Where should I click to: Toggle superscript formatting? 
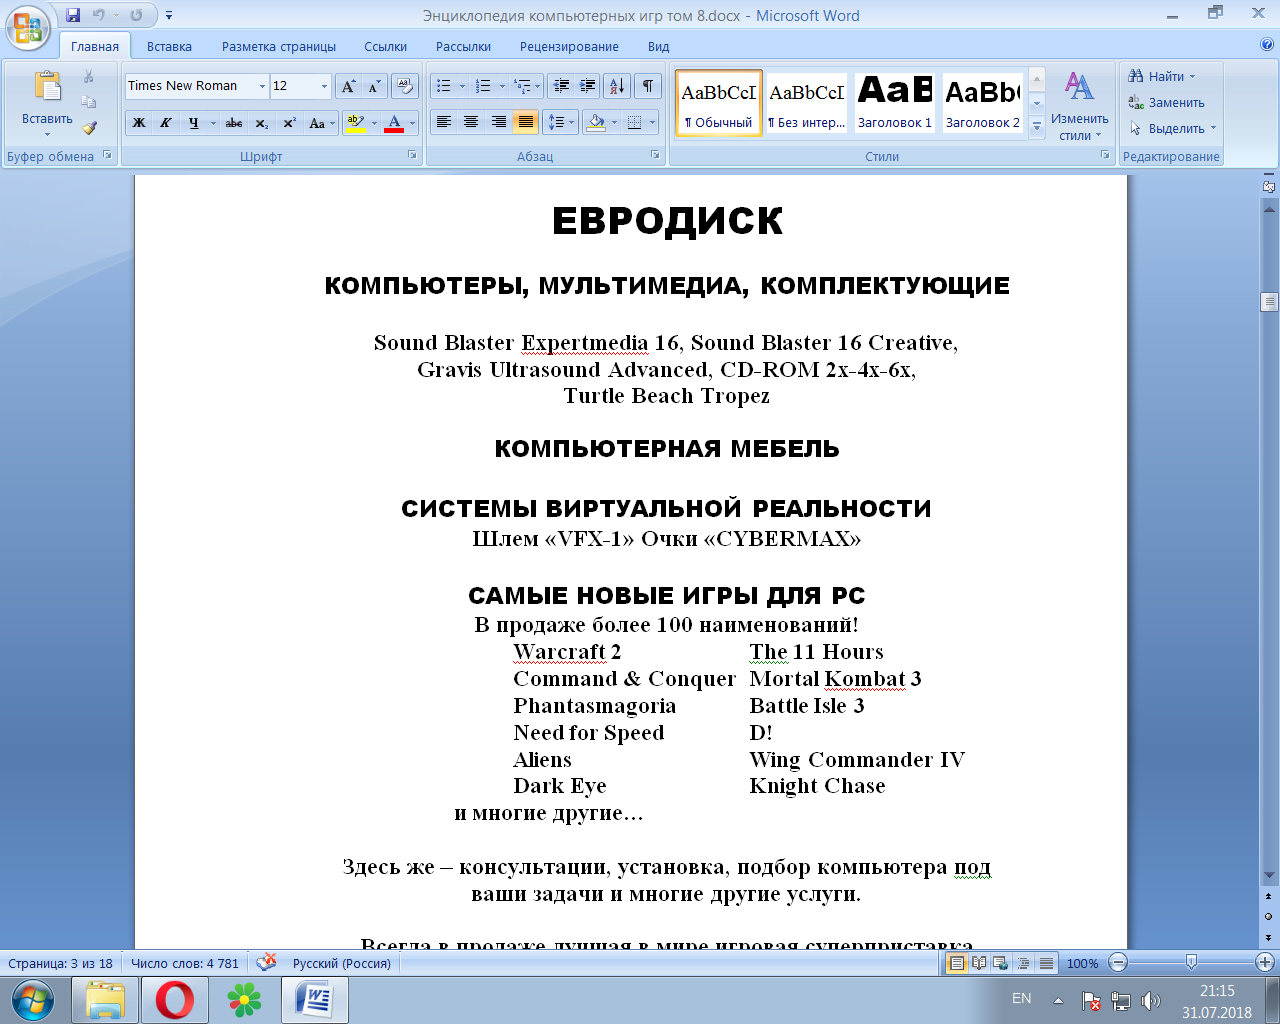289,123
